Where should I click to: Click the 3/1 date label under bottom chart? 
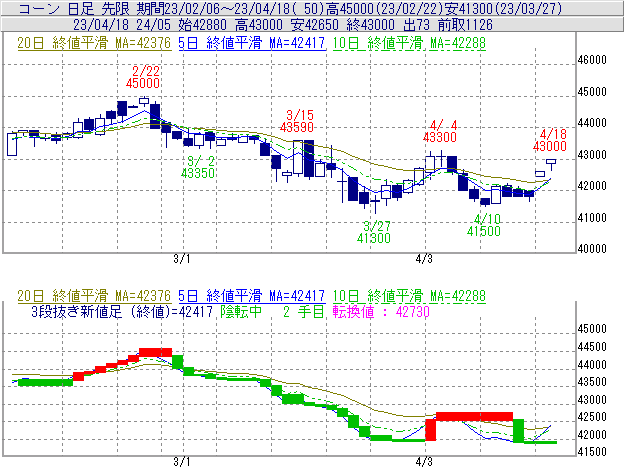[x=181, y=462]
